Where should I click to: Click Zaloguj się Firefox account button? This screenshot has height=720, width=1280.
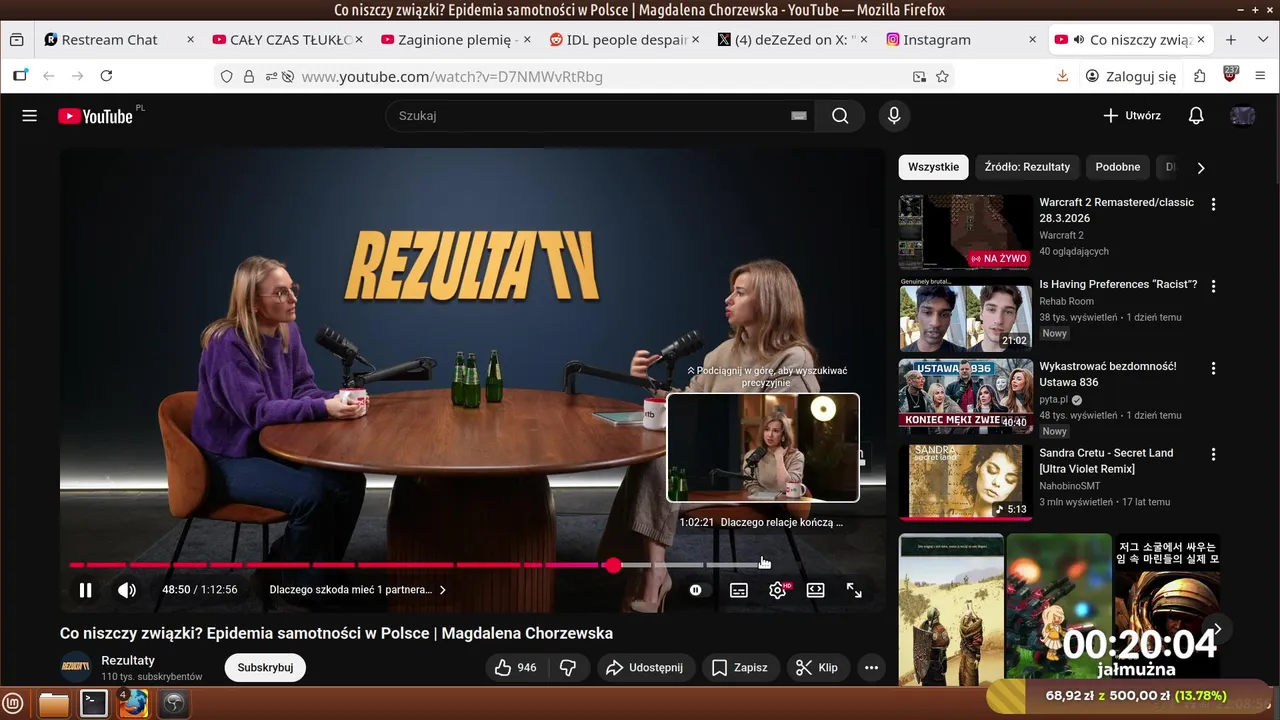[1131, 76]
